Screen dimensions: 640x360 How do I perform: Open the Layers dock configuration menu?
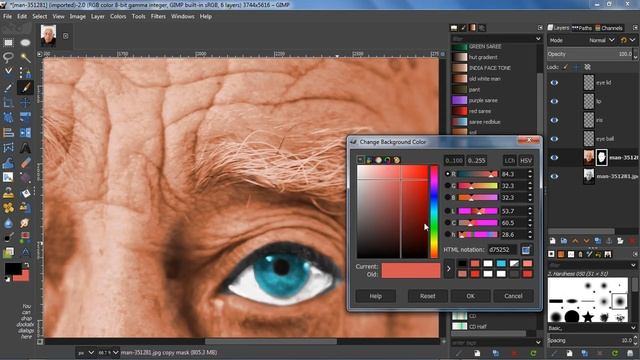tap(635, 28)
